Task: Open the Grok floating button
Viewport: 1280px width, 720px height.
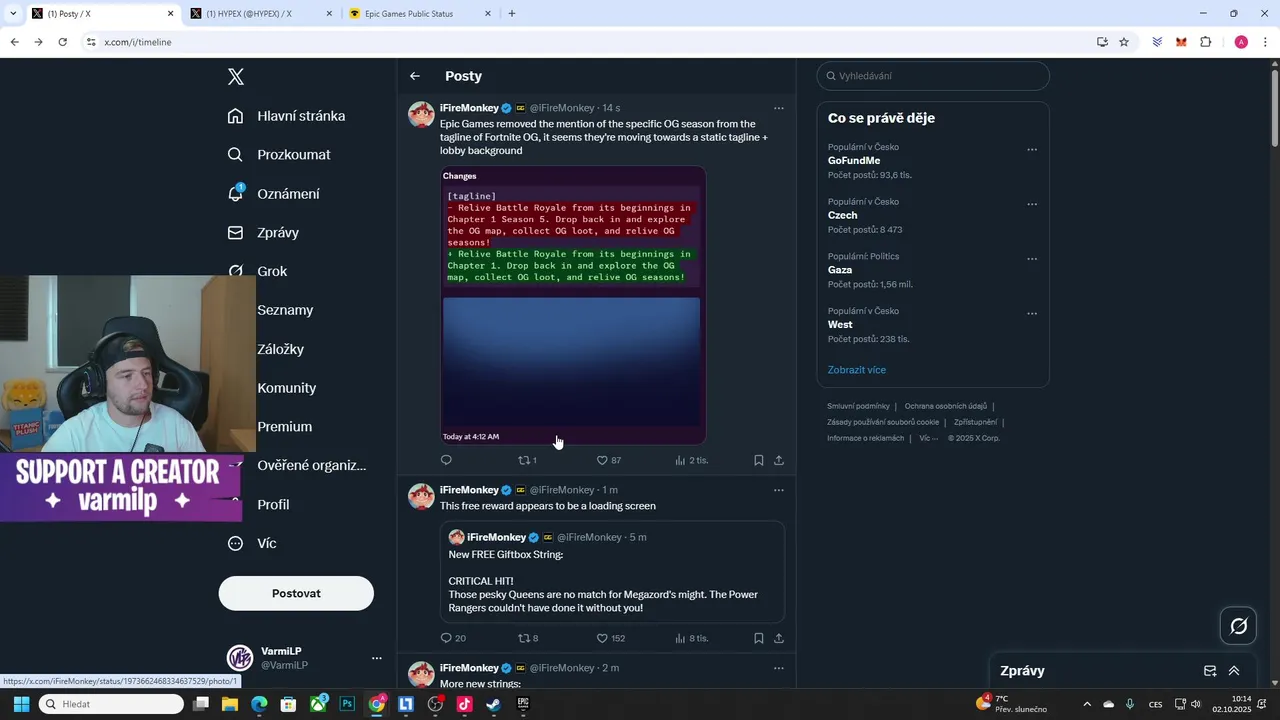Action: click(x=1238, y=626)
